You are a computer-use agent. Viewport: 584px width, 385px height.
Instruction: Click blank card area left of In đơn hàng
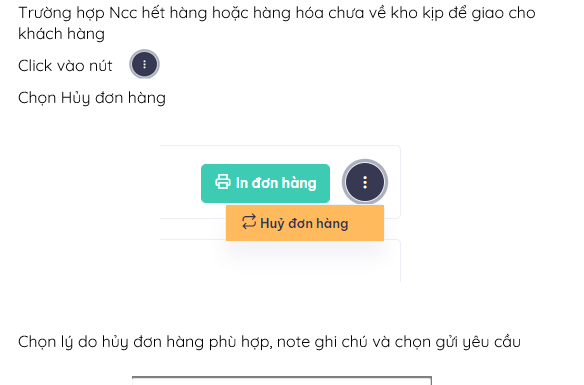[x=181, y=182]
